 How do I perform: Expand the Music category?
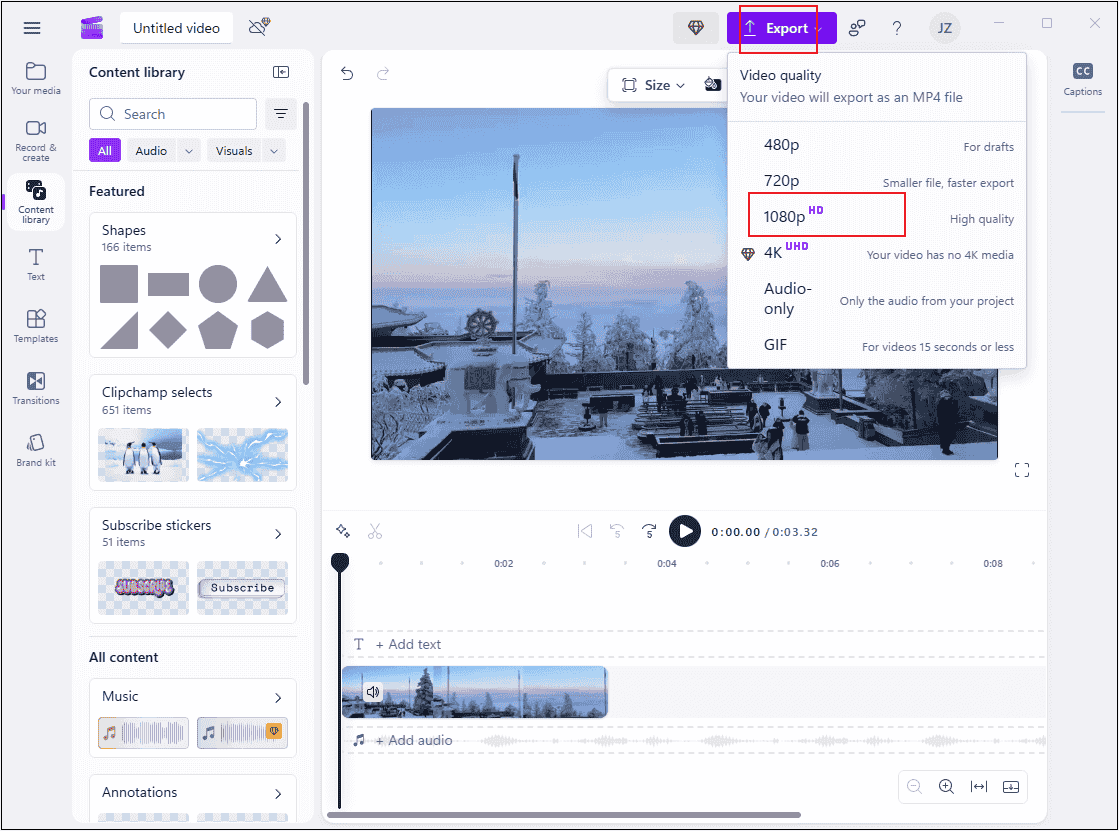[x=278, y=697]
